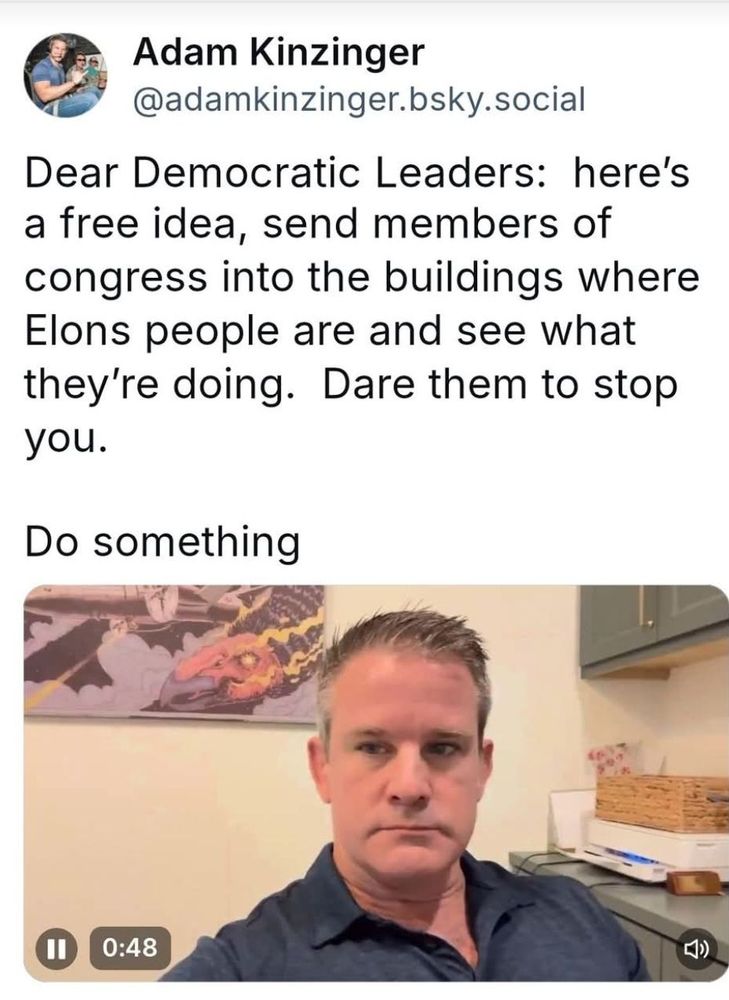The image size is (729, 1000).
Task: Select the word 'congress' in the post
Action: pos(116,279)
